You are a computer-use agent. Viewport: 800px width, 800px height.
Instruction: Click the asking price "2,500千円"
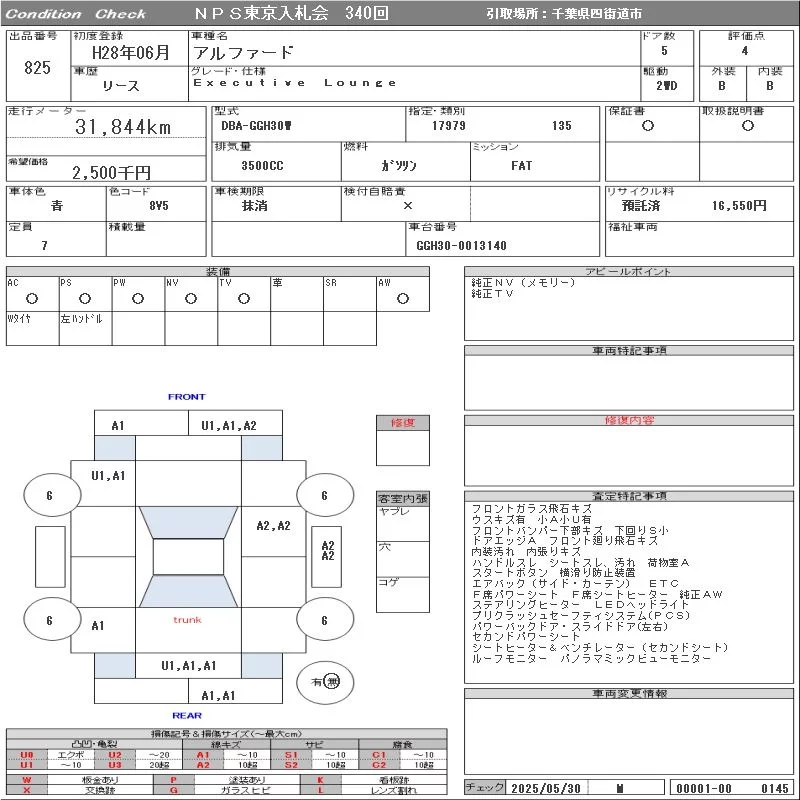pos(111,172)
